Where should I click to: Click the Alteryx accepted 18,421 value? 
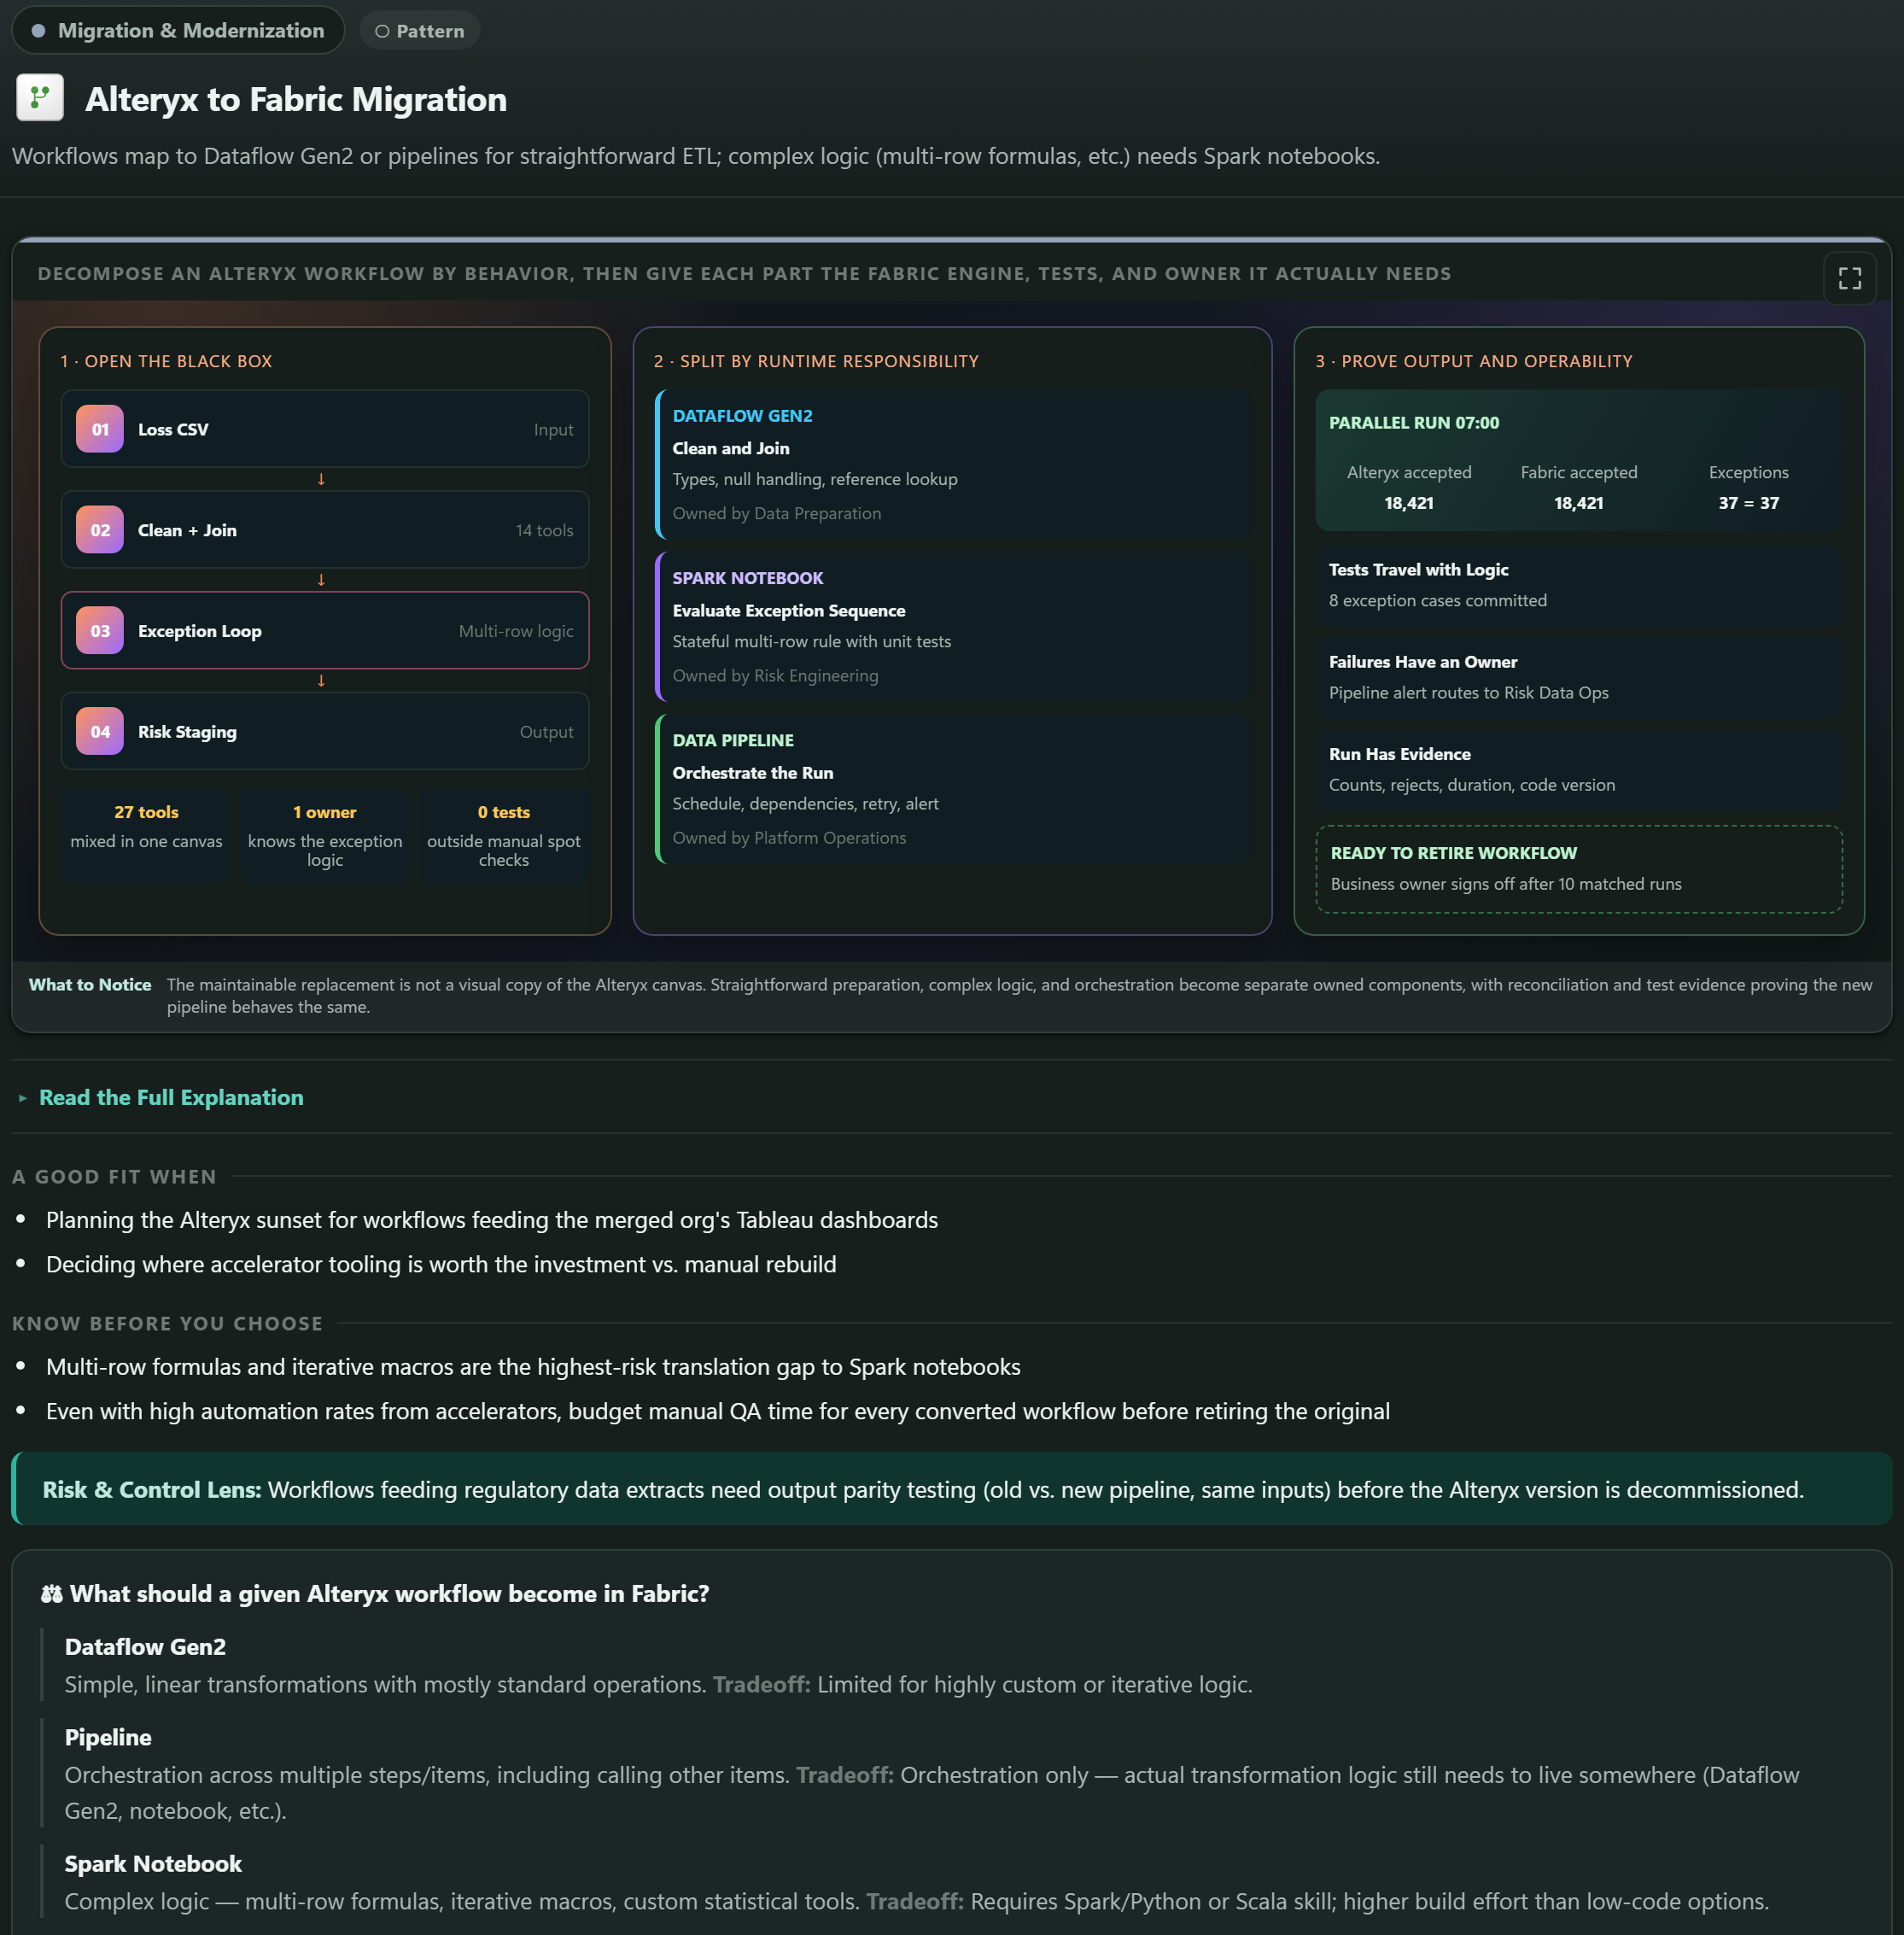point(1409,503)
